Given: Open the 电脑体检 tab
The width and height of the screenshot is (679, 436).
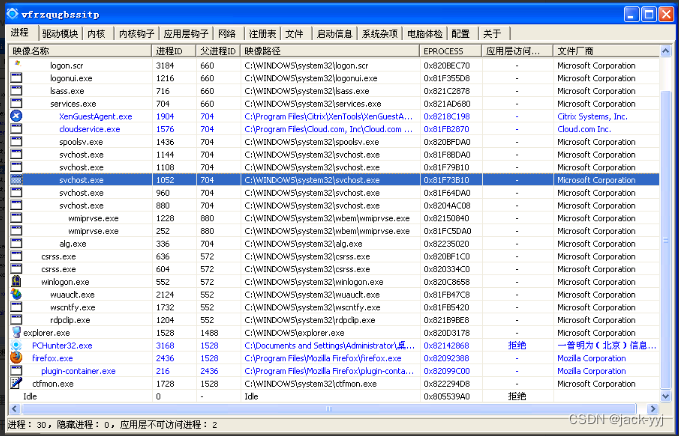Looking at the screenshot, I should point(425,34).
